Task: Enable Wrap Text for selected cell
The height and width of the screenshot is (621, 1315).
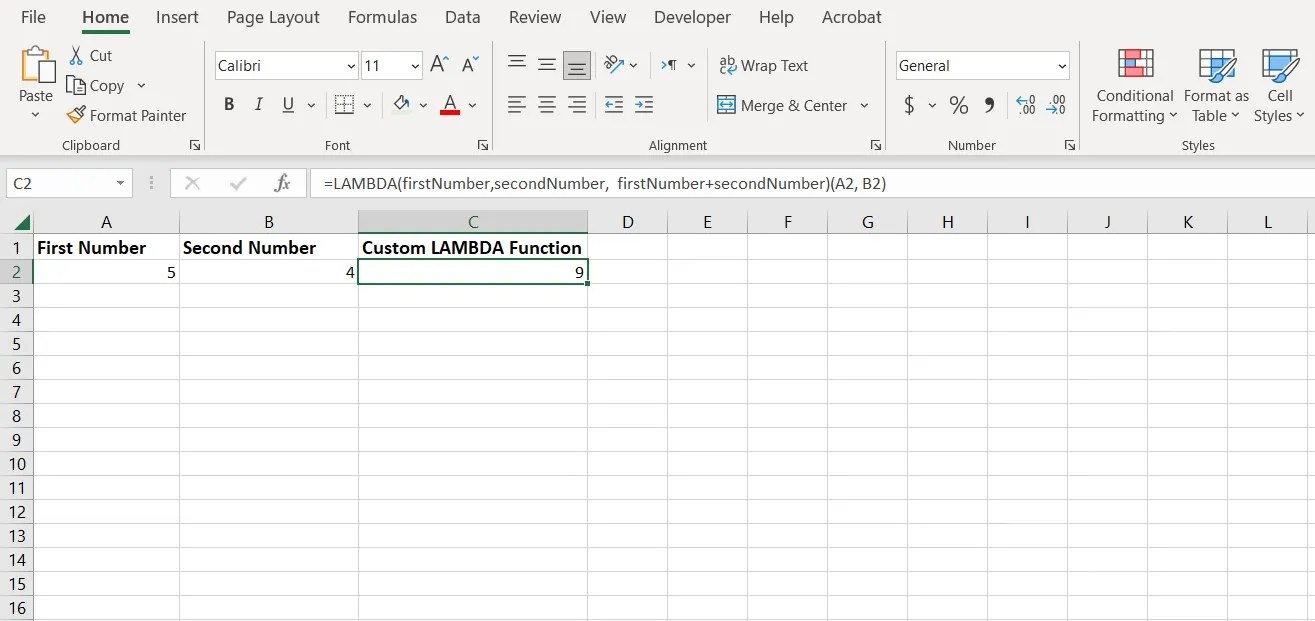Action: pos(763,65)
